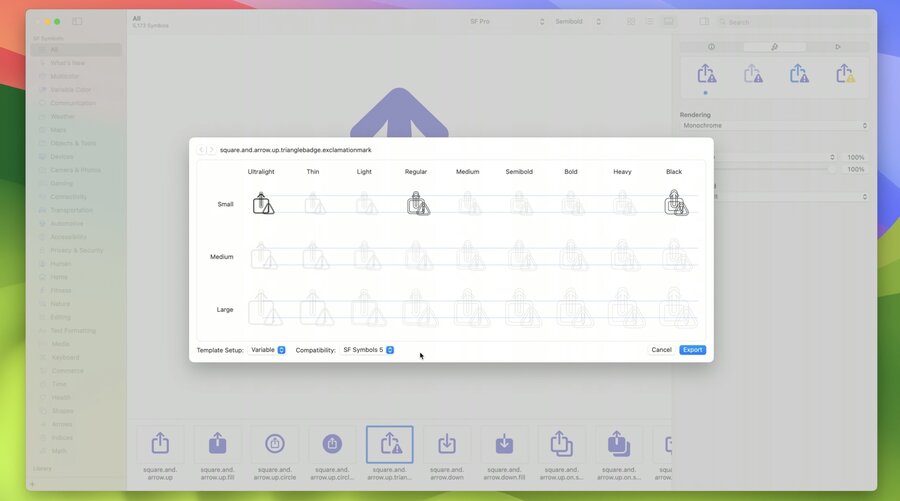900x501 pixels.
Task: Select Multicolor category in sidebar
Action: point(76,76)
